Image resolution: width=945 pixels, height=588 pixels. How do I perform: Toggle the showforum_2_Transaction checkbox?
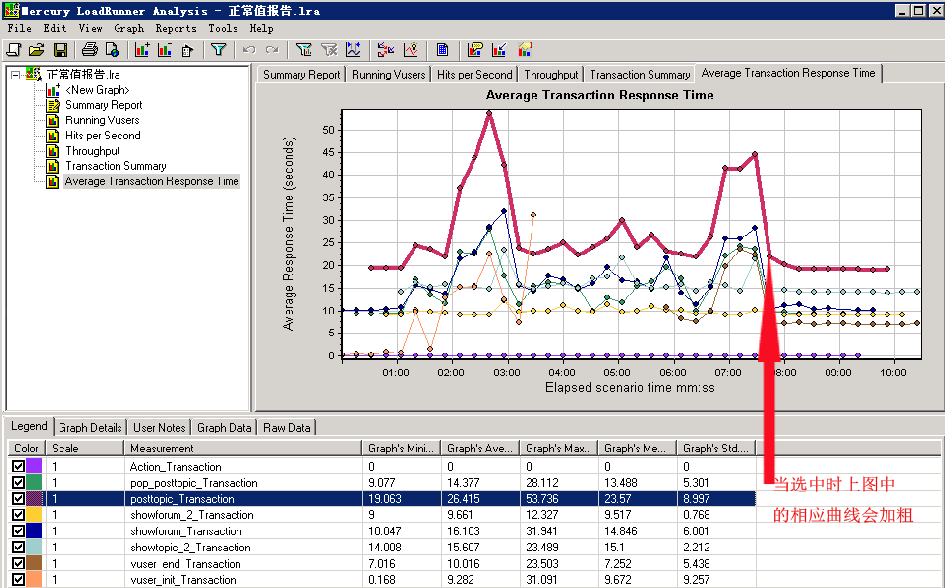point(18,515)
